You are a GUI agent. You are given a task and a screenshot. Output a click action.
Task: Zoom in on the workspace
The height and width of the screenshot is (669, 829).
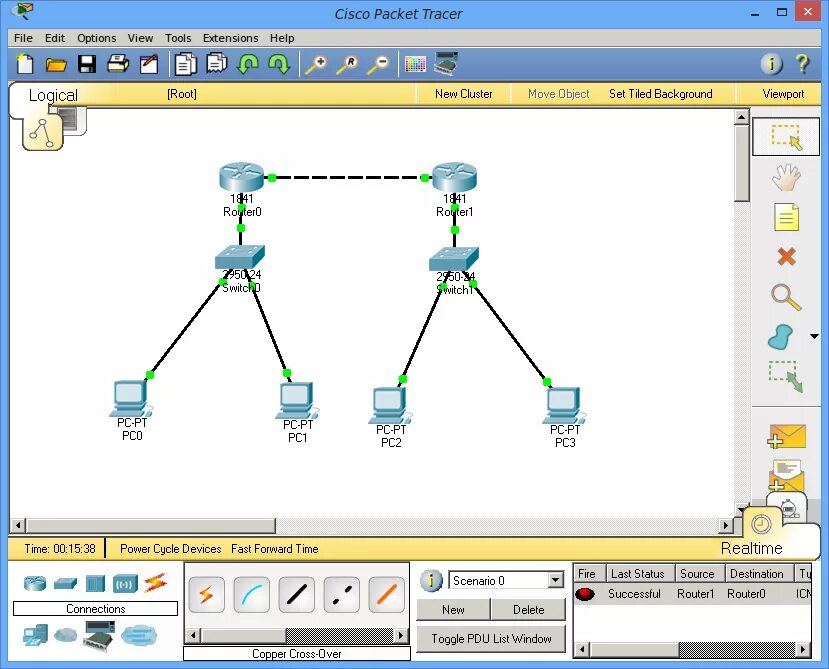pos(316,65)
